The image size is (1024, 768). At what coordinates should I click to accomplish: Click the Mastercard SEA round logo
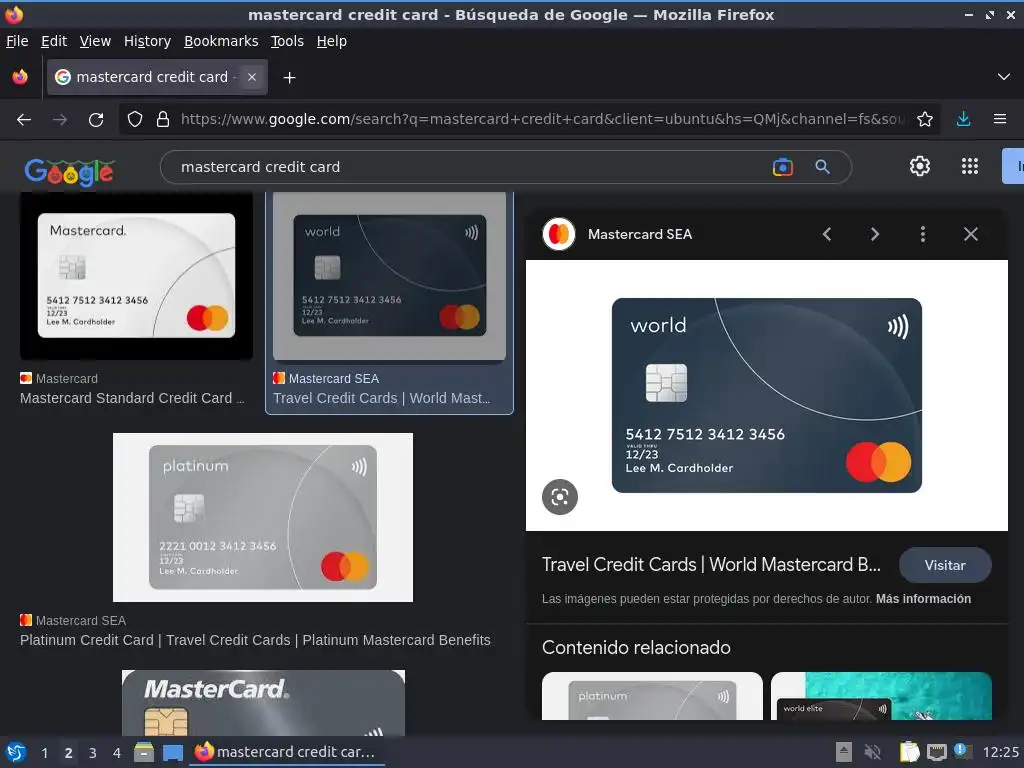(x=558, y=234)
